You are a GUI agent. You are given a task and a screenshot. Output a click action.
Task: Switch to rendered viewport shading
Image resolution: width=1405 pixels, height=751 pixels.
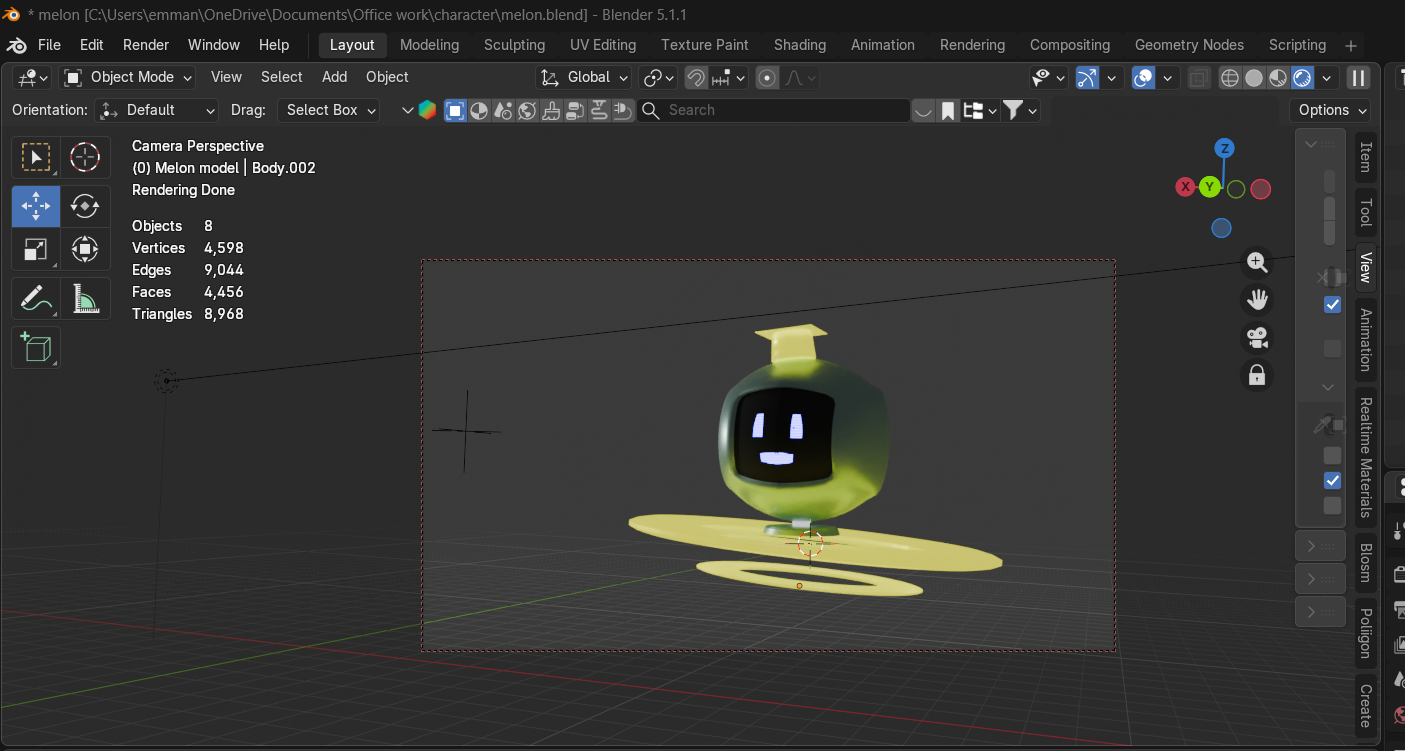pyautogui.click(x=1302, y=77)
